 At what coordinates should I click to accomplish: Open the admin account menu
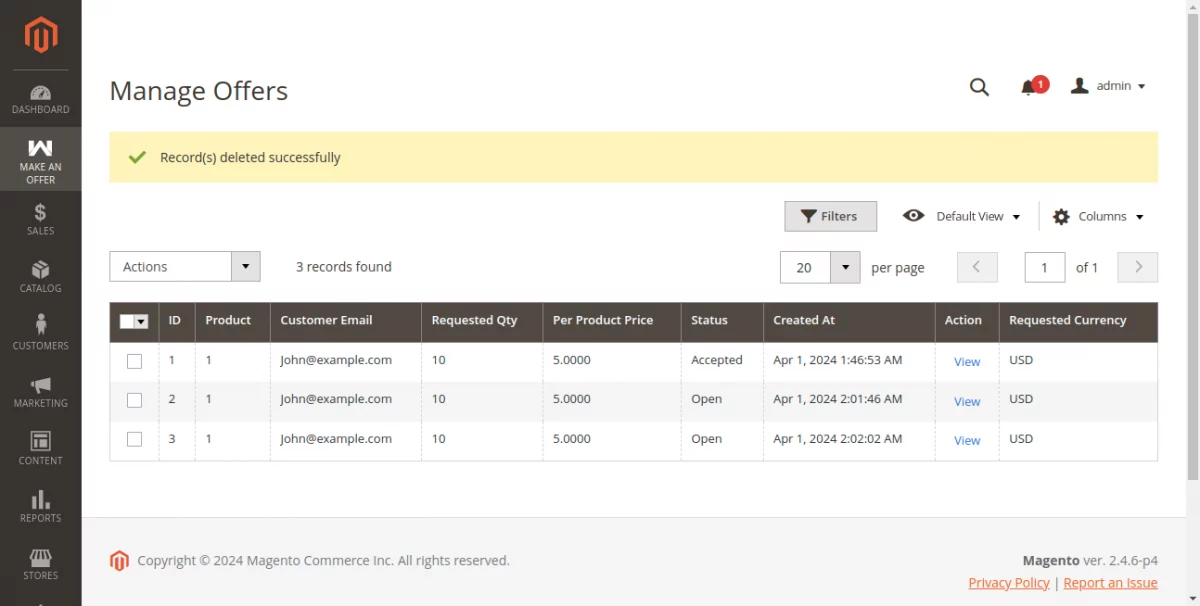[1108, 86]
